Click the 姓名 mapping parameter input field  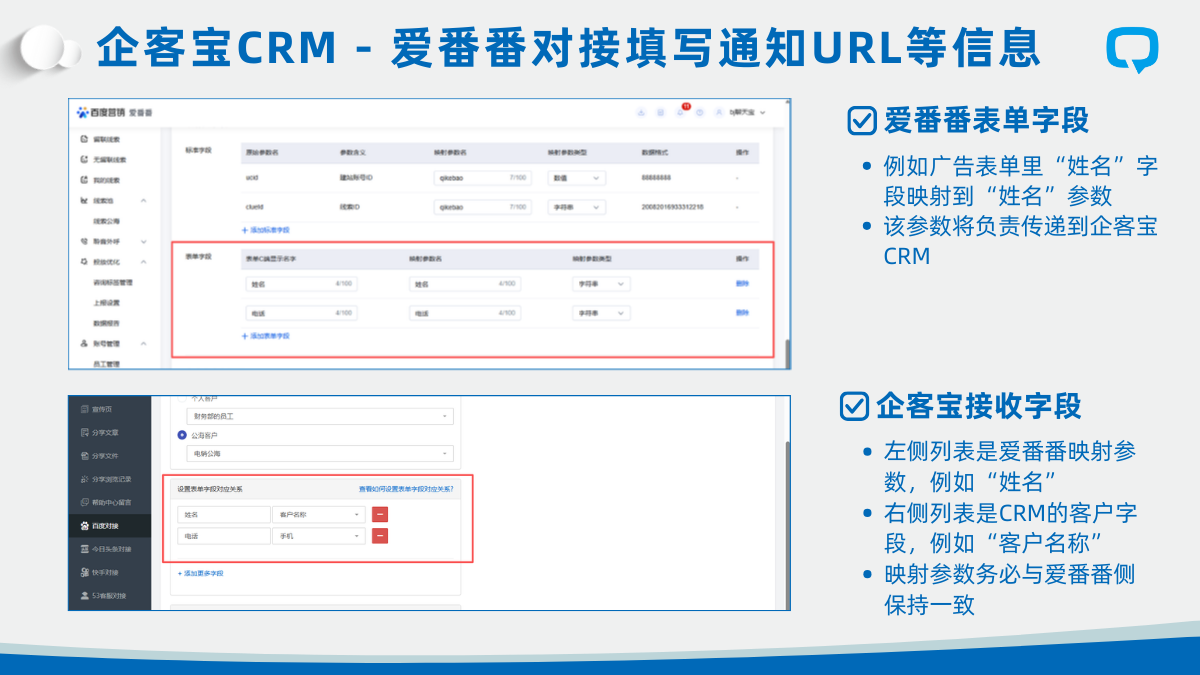coord(465,284)
